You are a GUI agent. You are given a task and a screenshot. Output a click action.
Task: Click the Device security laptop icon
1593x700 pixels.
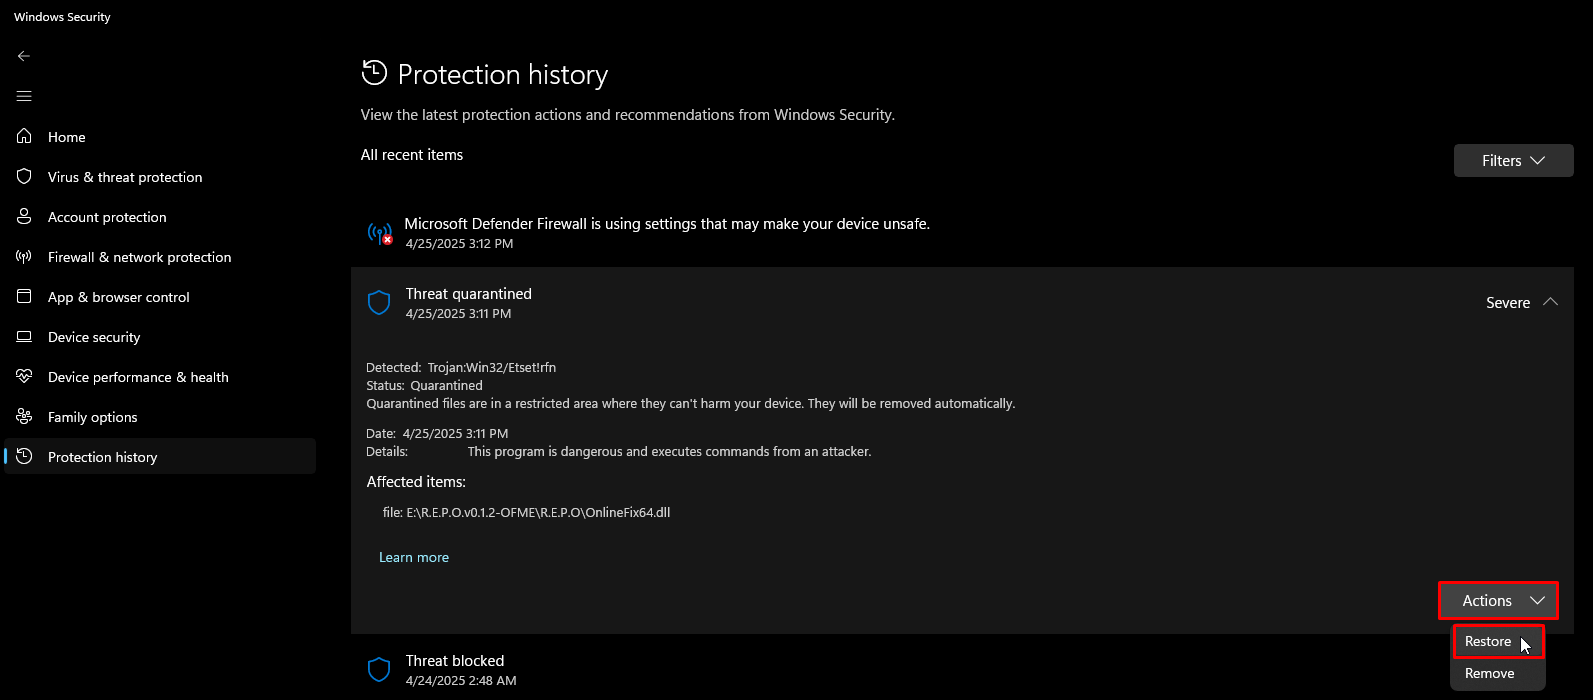coord(25,336)
